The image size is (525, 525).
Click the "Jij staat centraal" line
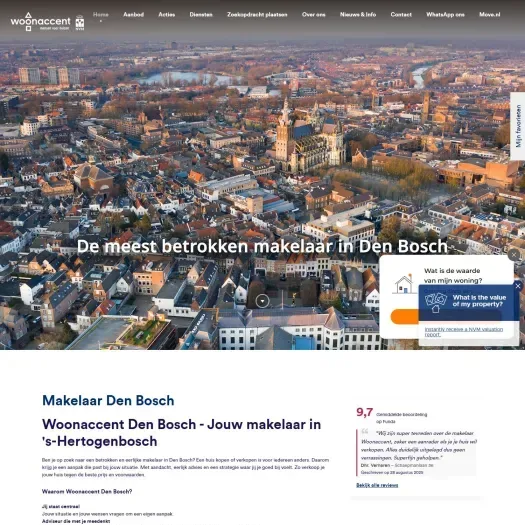[61, 506]
